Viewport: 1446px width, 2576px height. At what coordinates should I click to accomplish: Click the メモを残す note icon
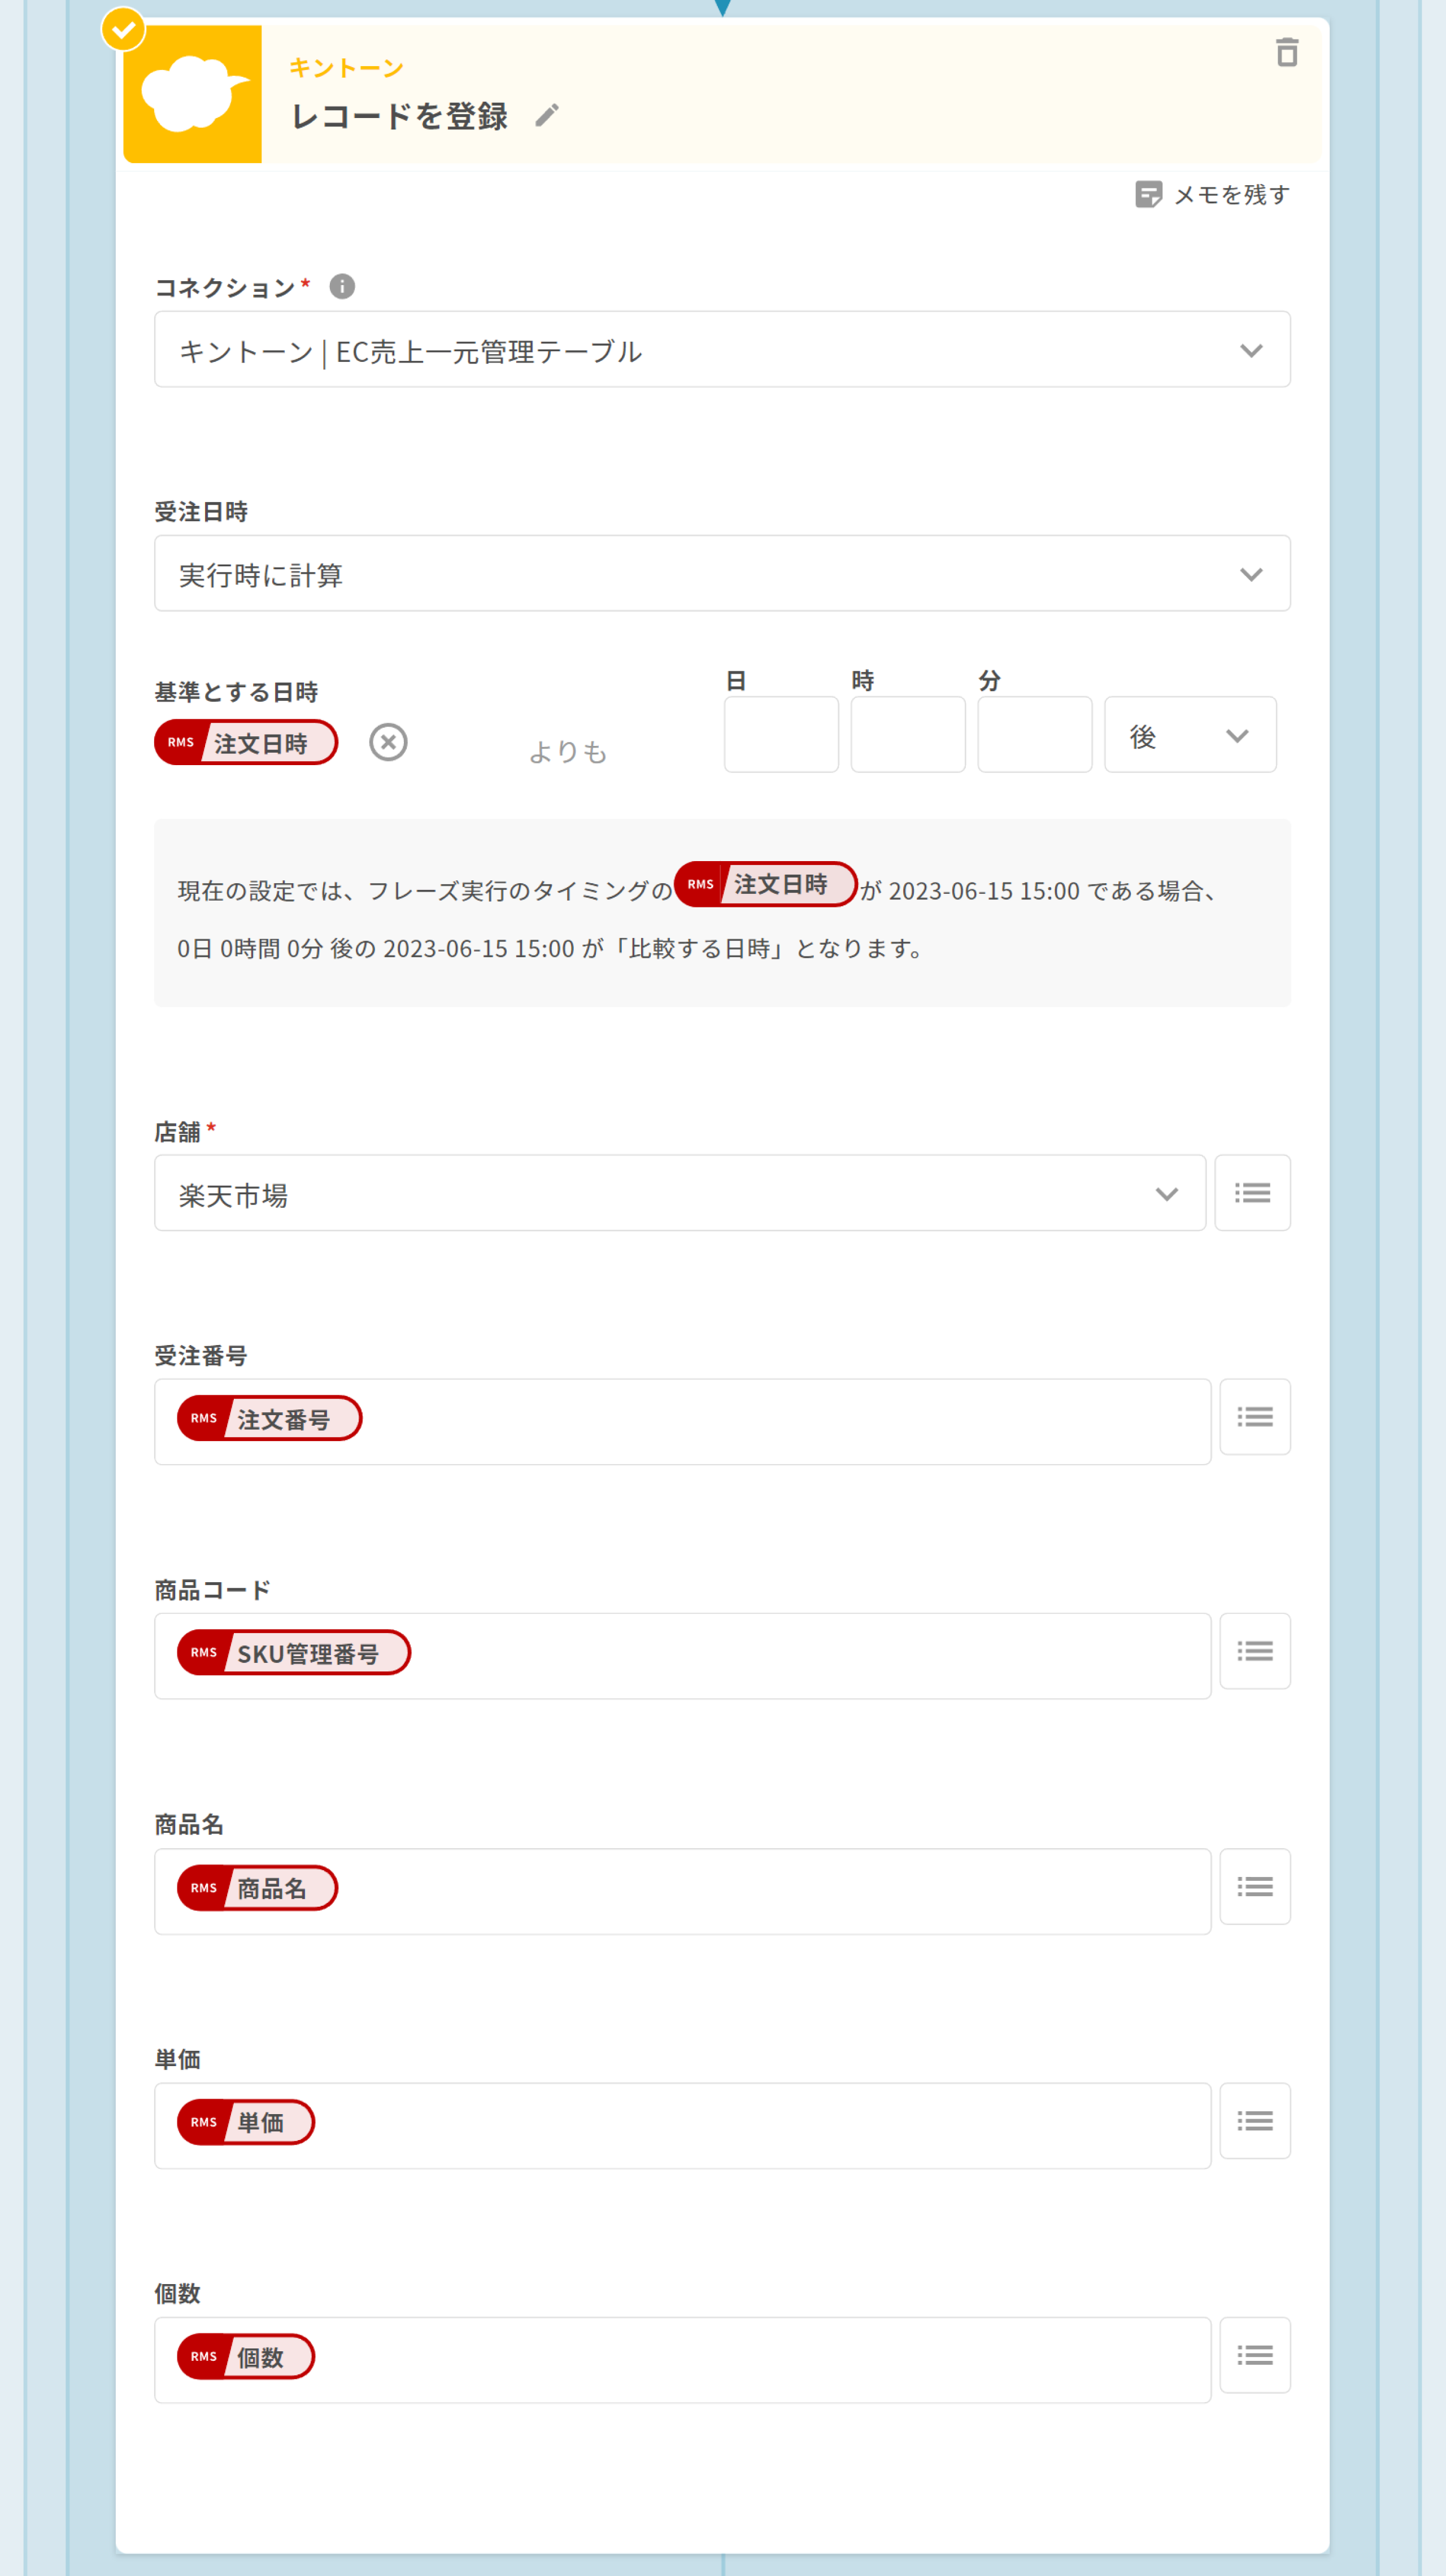[x=1148, y=194]
